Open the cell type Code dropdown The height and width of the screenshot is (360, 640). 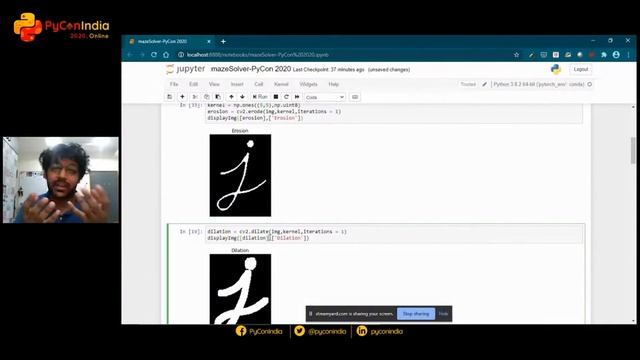pos(325,97)
